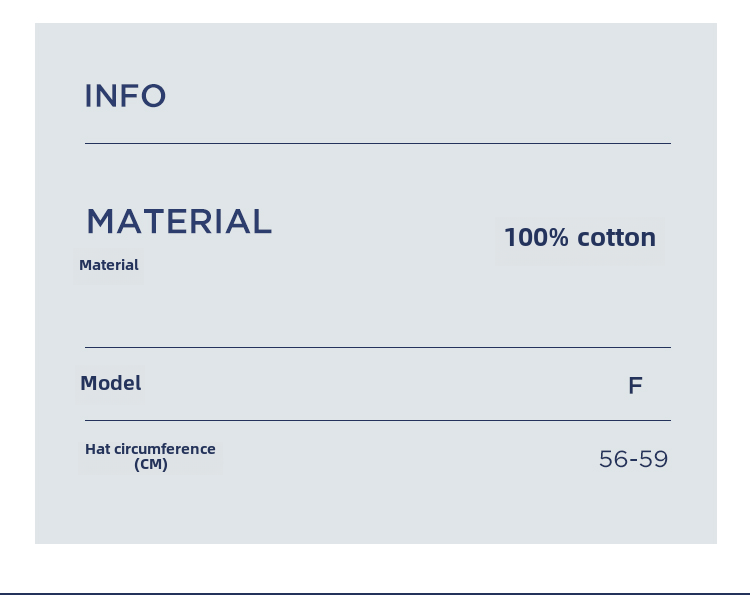Click the word Hat in the size label

(x=97, y=449)
